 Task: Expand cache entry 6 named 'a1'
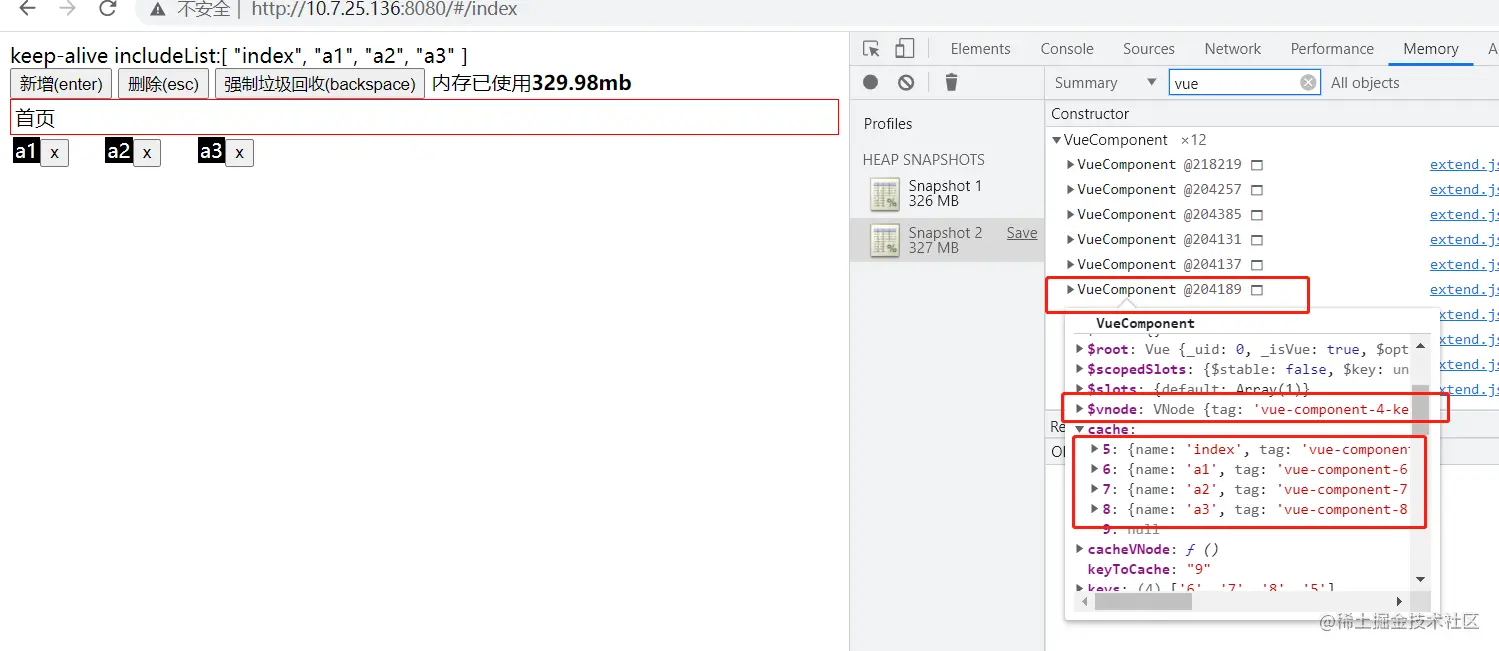[1095, 469]
